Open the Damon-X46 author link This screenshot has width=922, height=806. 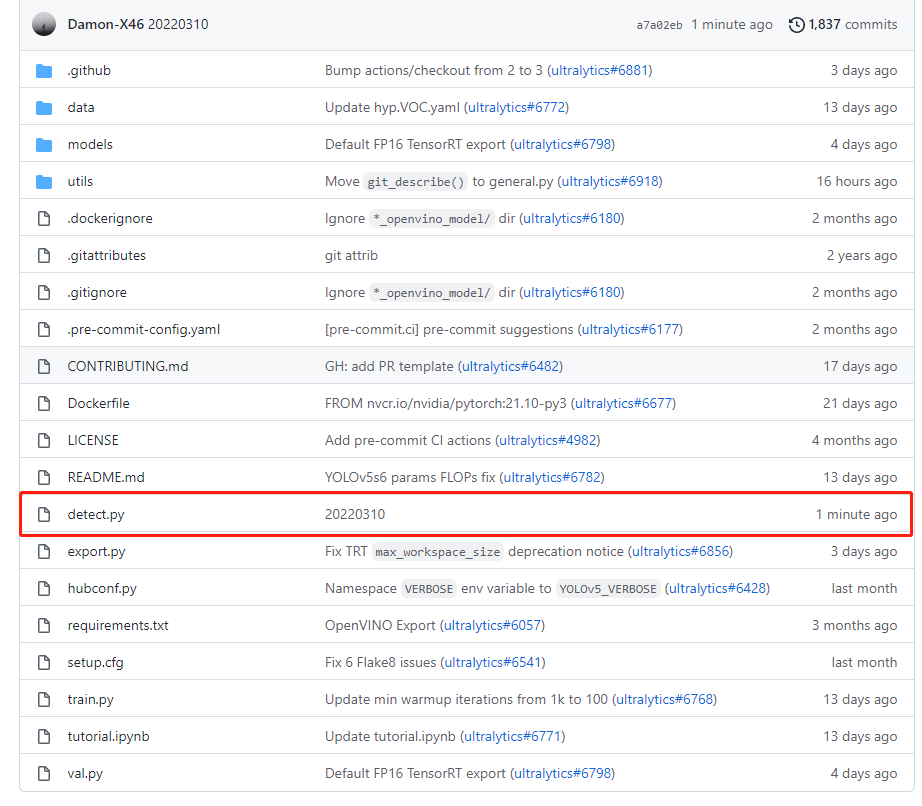[x=106, y=25]
